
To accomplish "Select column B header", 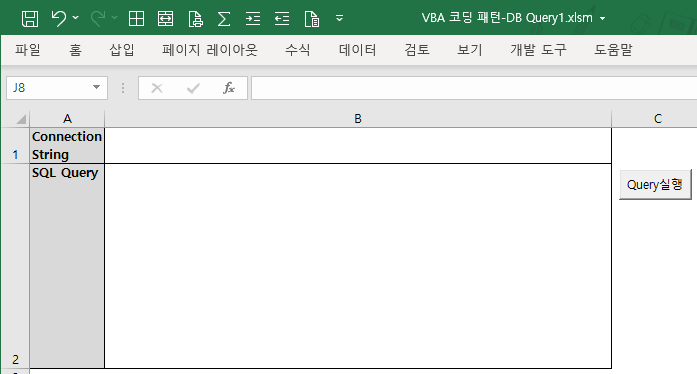I will click(358, 119).
